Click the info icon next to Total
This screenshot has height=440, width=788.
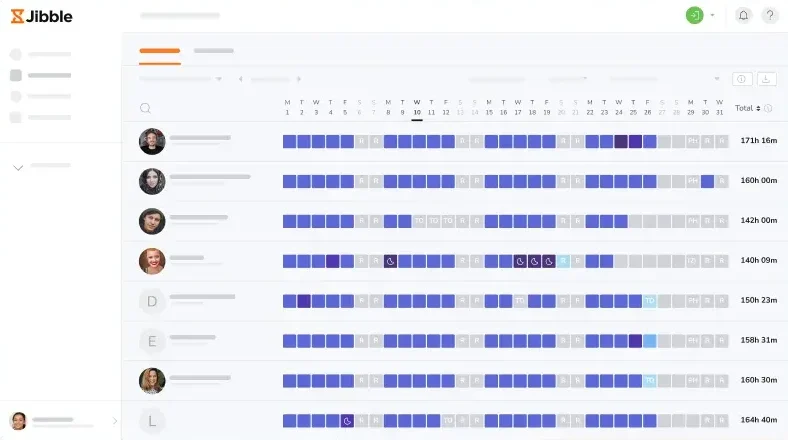click(x=769, y=108)
